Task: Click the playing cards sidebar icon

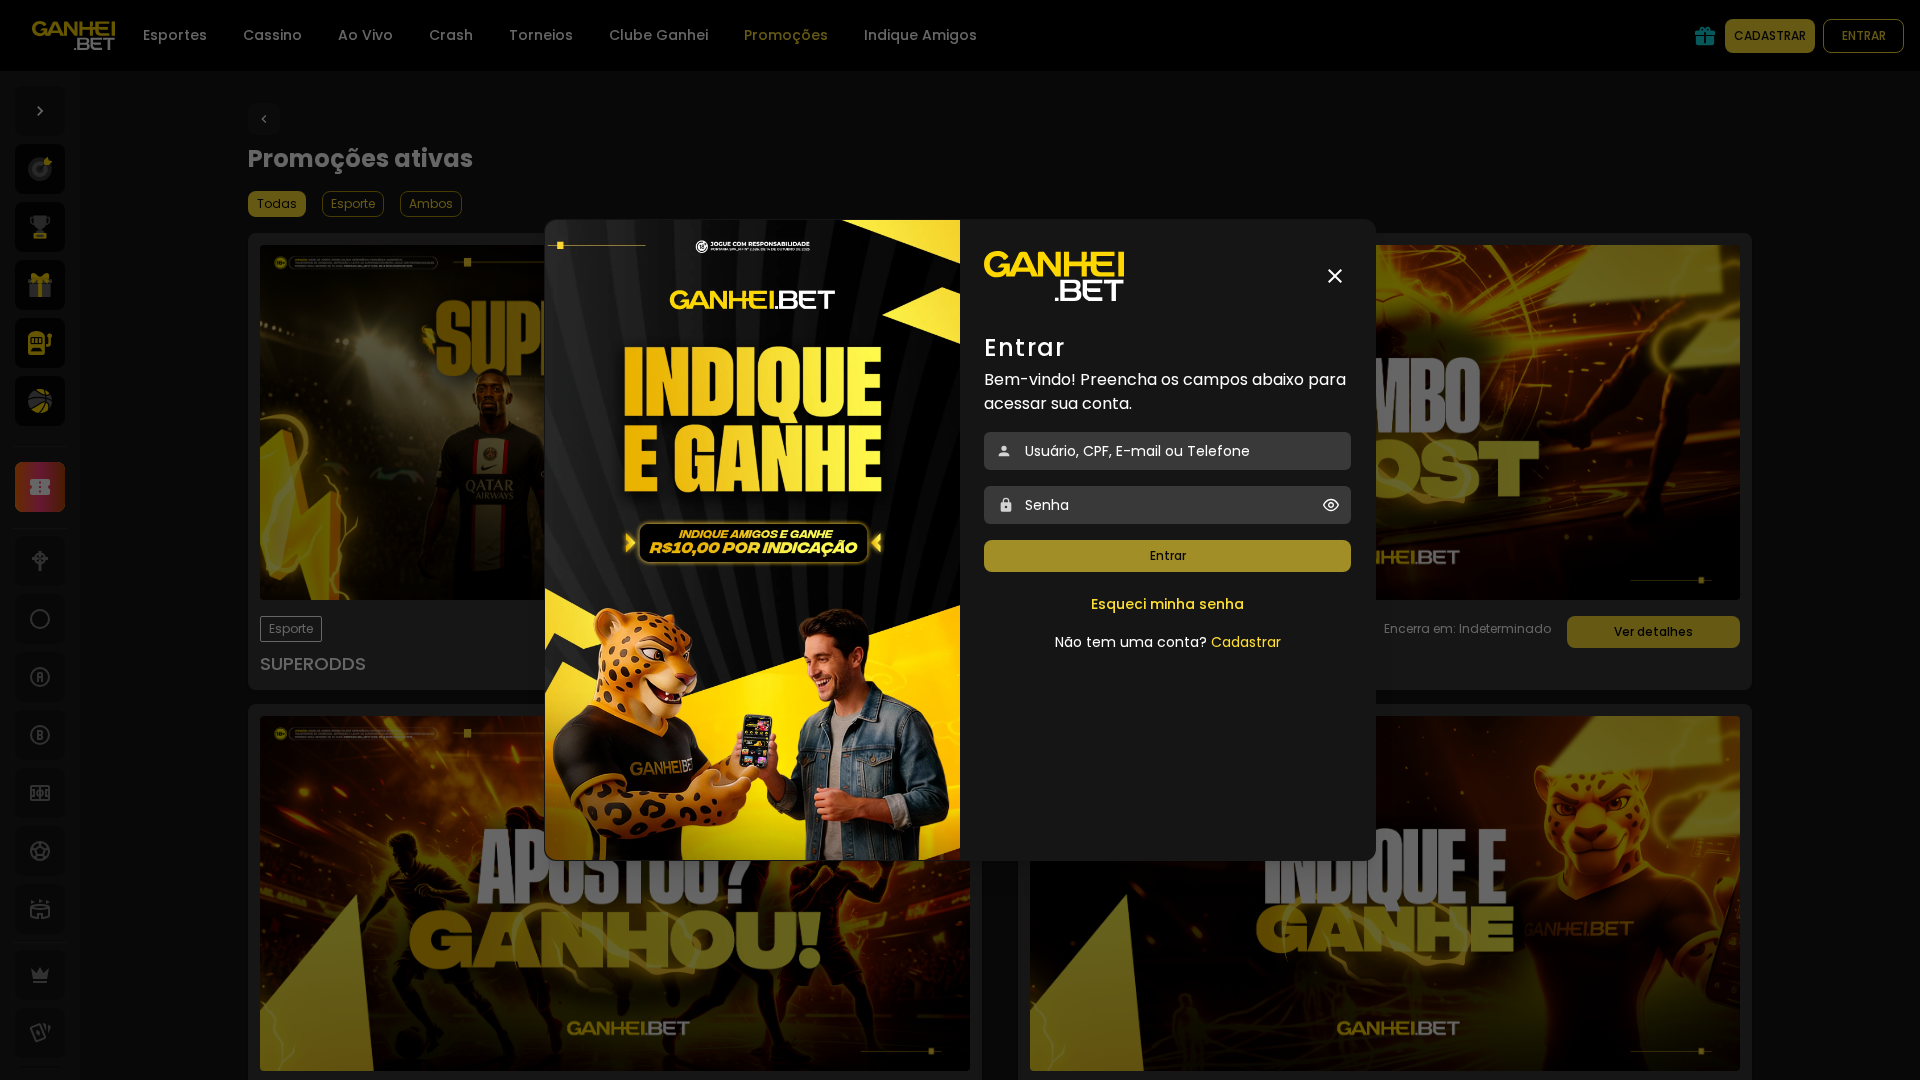Action: (x=40, y=1033)
